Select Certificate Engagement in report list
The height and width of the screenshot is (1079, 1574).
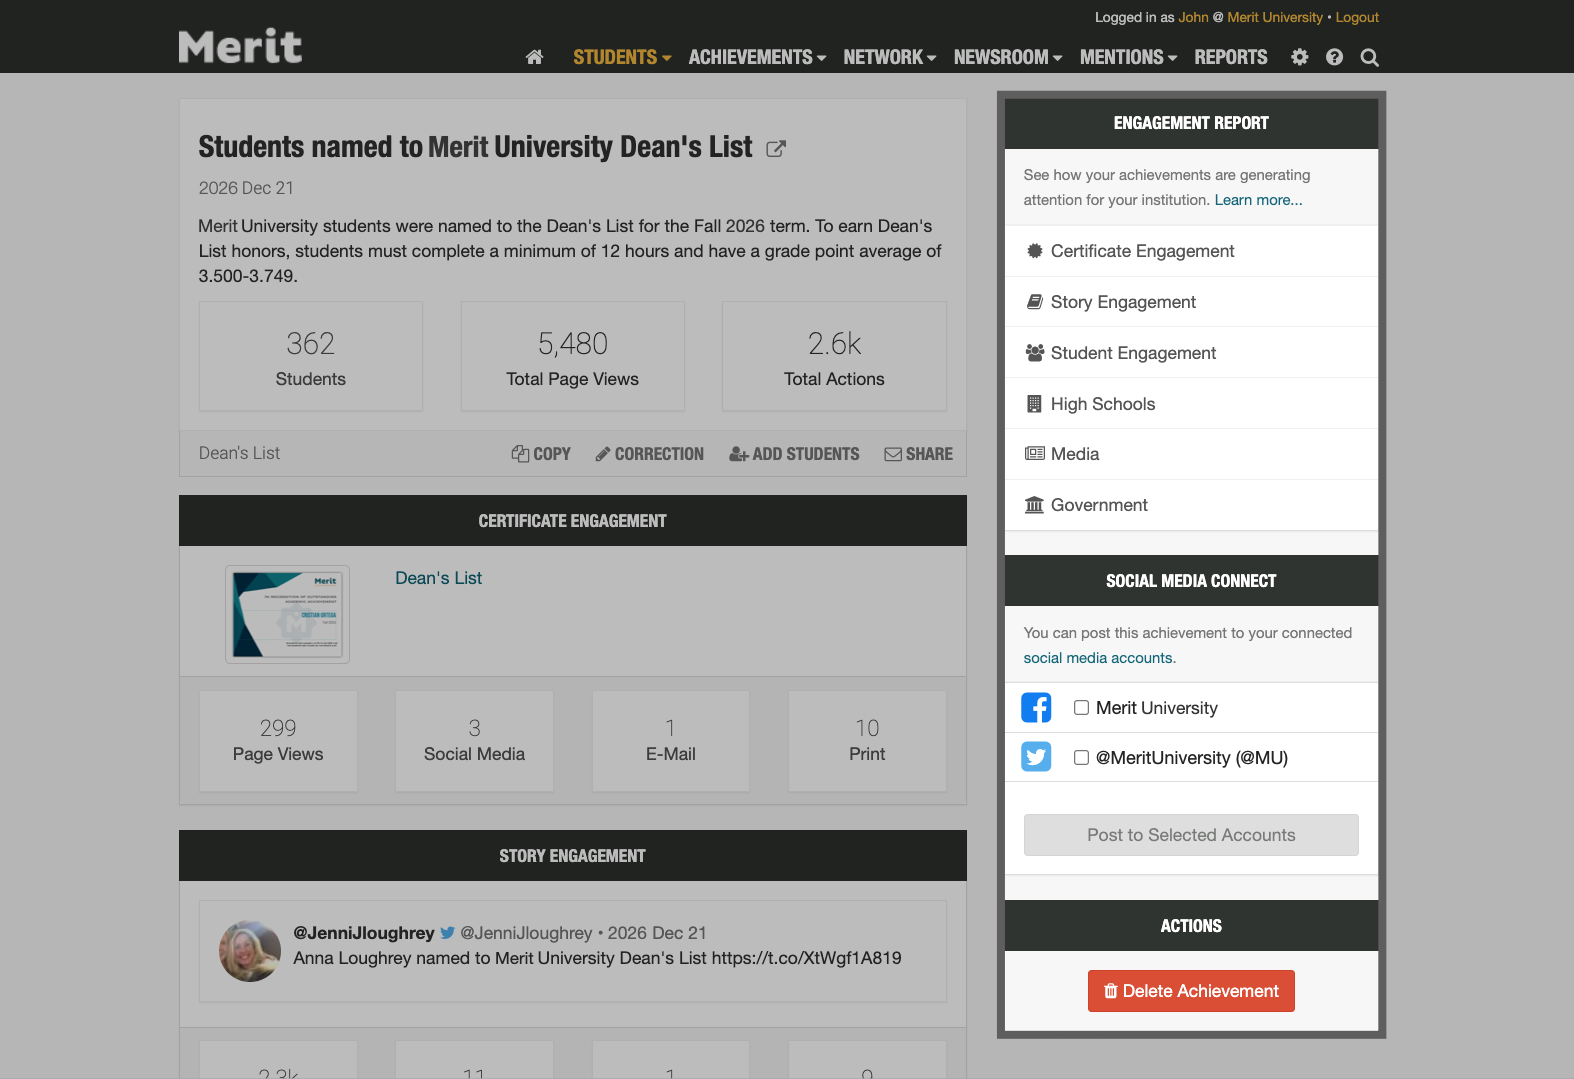click(x=1191, y=251)
